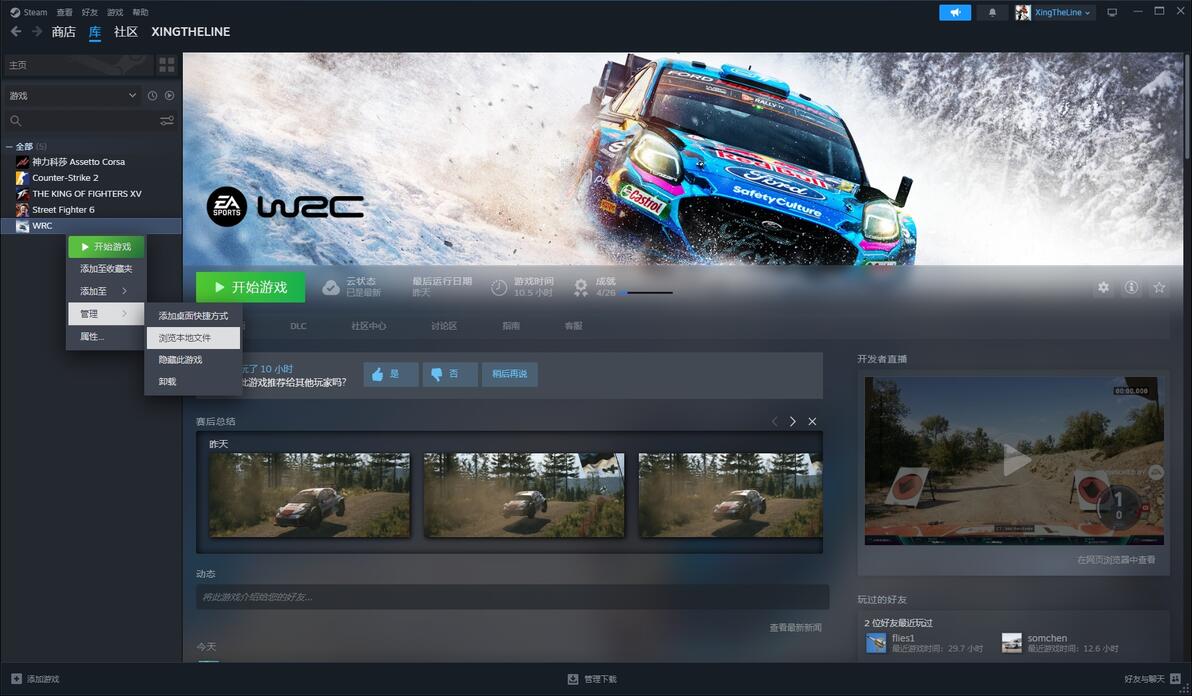Screen dimensions: 1192x696
Task: Open friend flies1 avatar
Action: pos(876,643)
